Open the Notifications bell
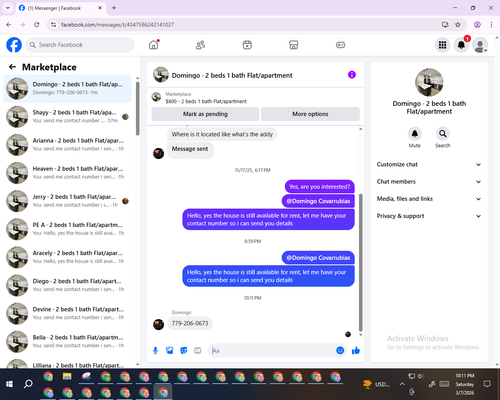This screenshot has height=400, width=500. click(x=461, y=45)
